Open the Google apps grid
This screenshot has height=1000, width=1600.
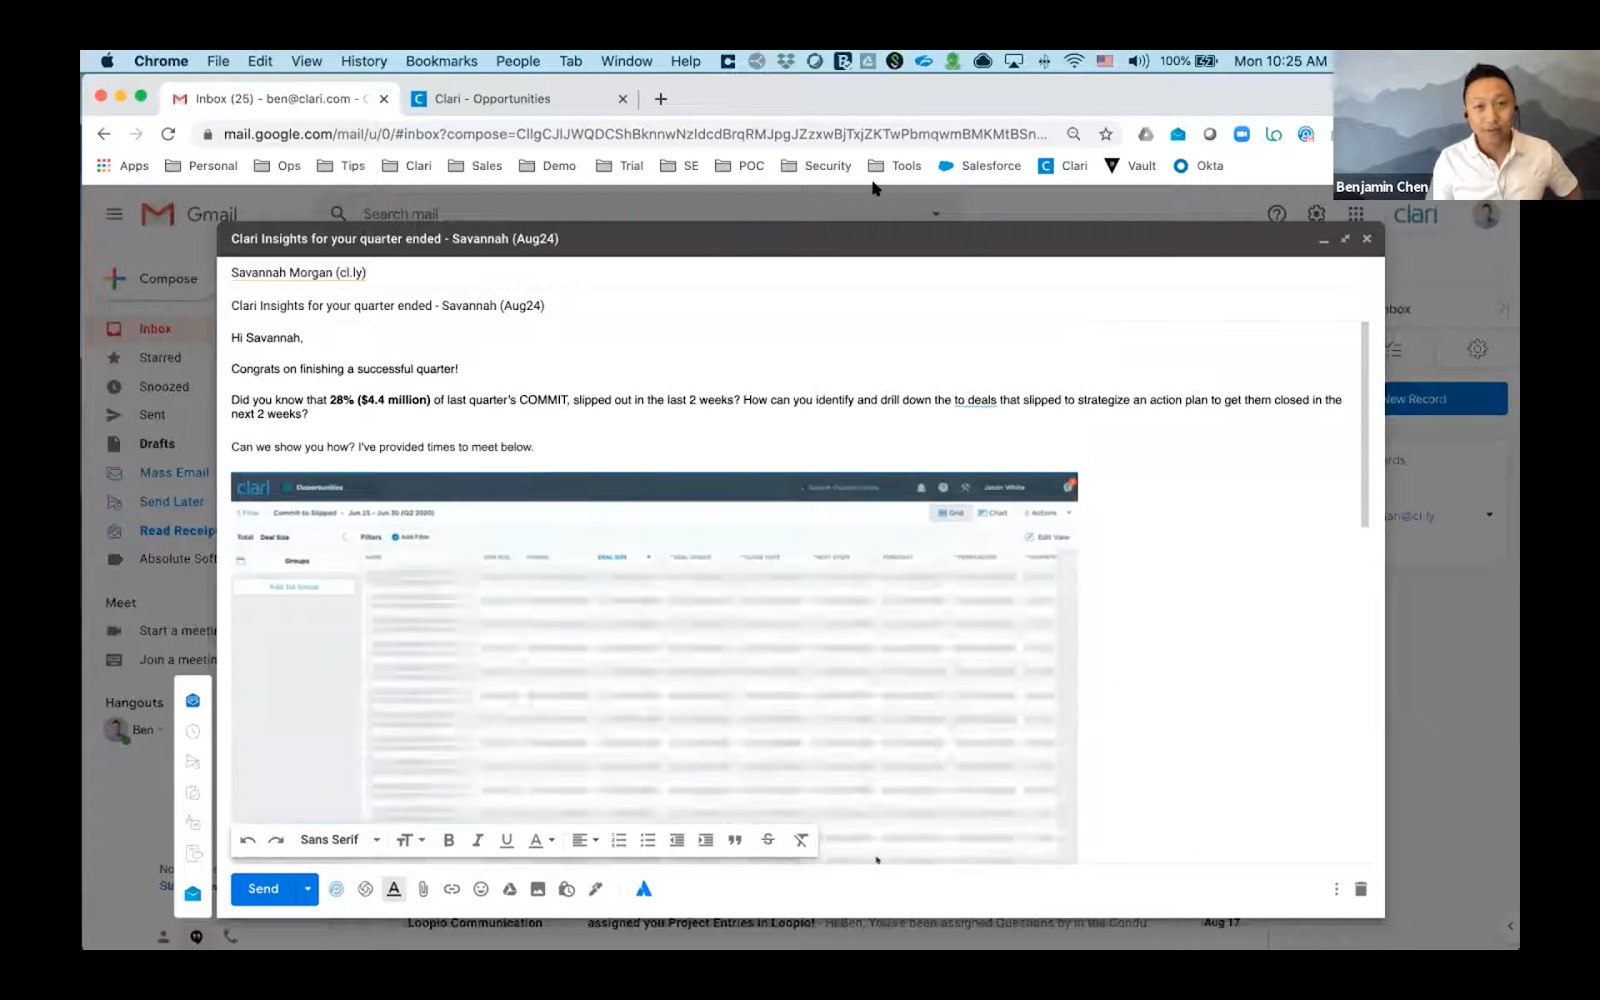point(1356,214)
